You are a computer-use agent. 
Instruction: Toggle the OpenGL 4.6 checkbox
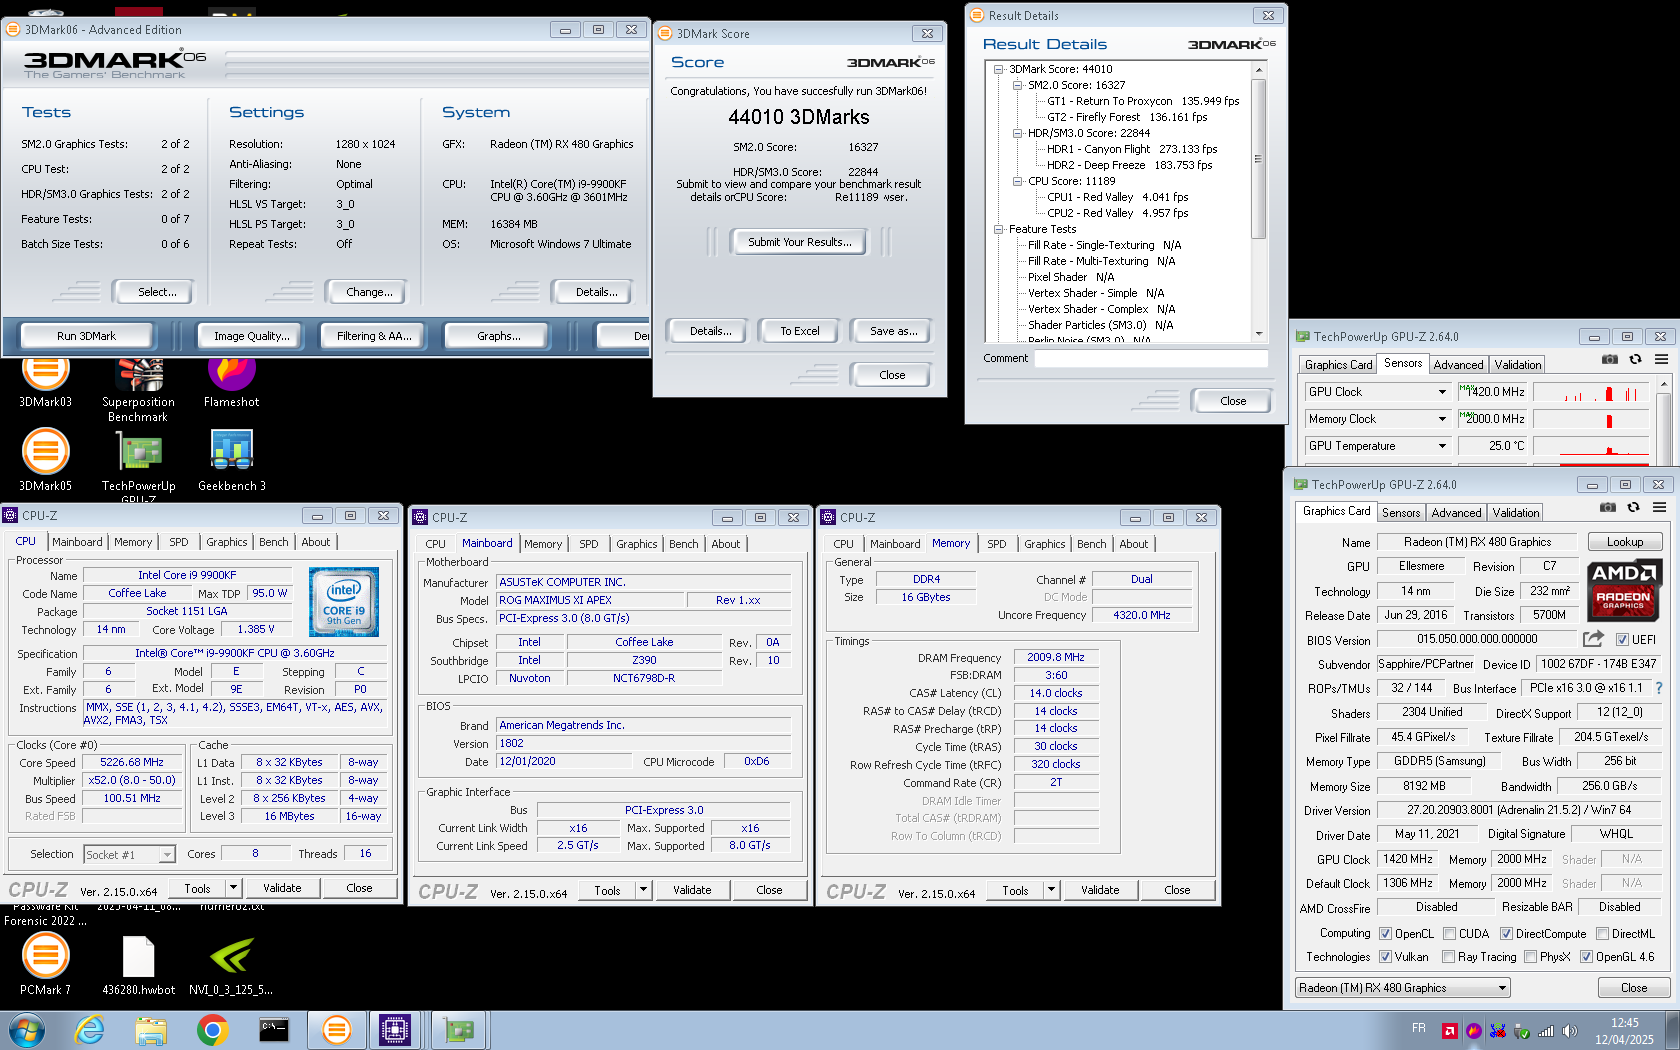click(1586, 957)
